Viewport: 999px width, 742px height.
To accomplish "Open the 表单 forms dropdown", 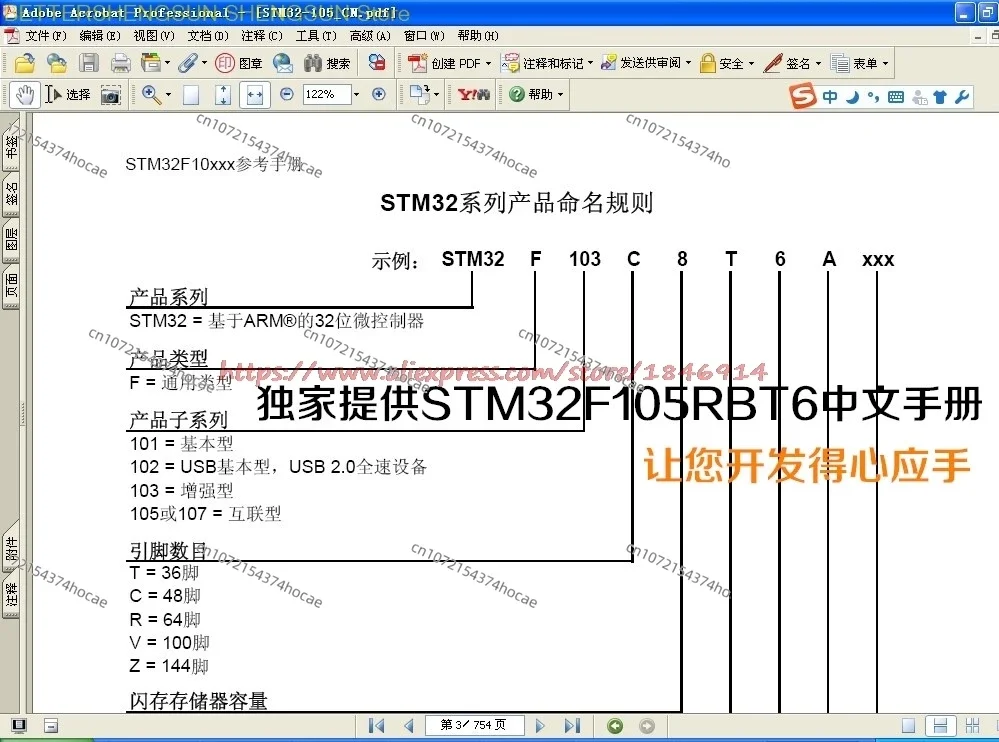I will point(860,63).
